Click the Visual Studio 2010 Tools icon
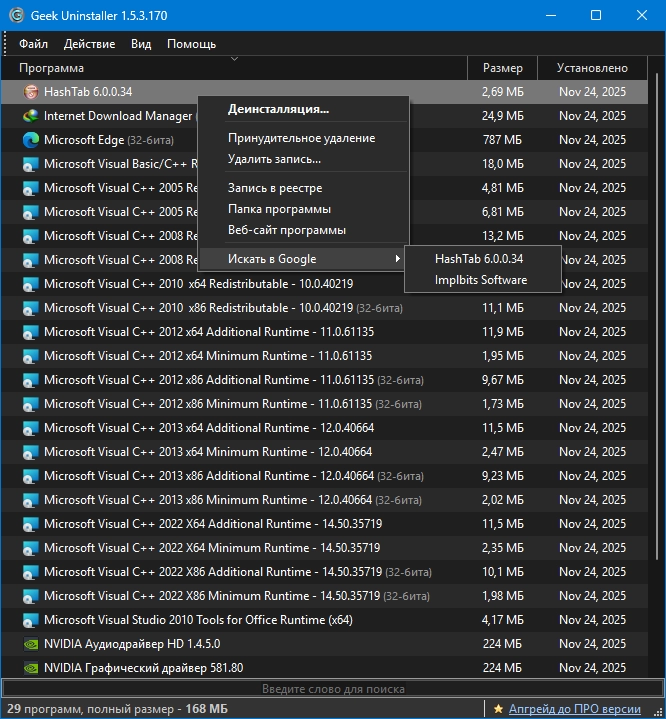The width and height of the screenshot is (666, 719). [30, 620]
